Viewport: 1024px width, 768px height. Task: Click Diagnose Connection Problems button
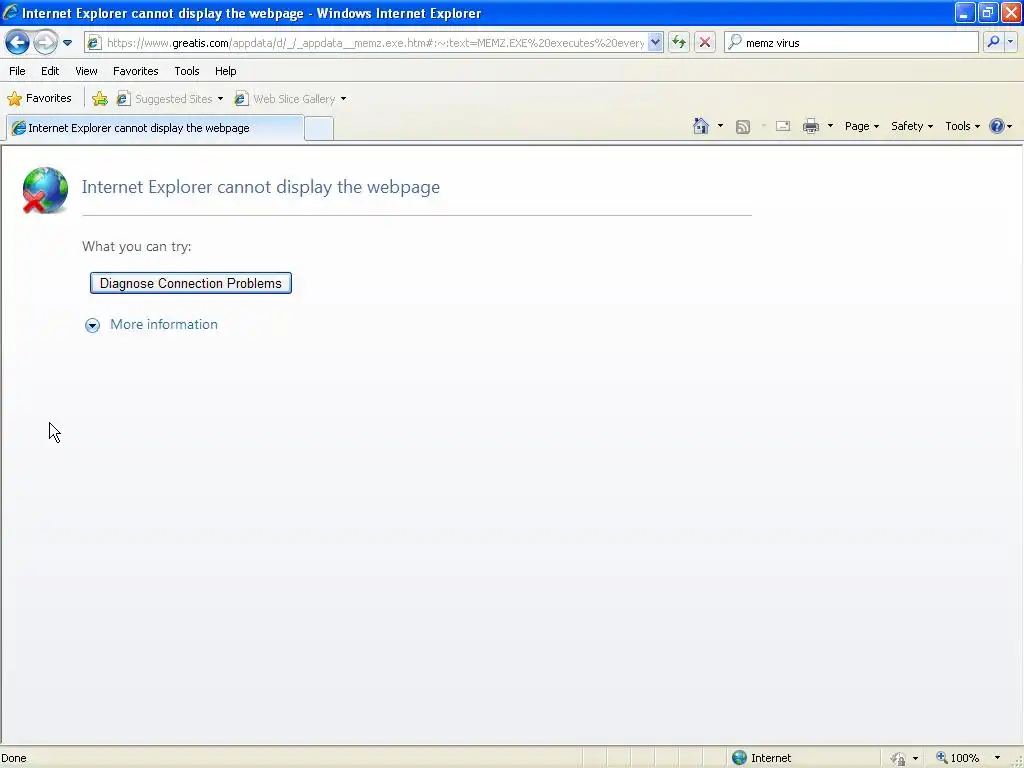point(191,283)
